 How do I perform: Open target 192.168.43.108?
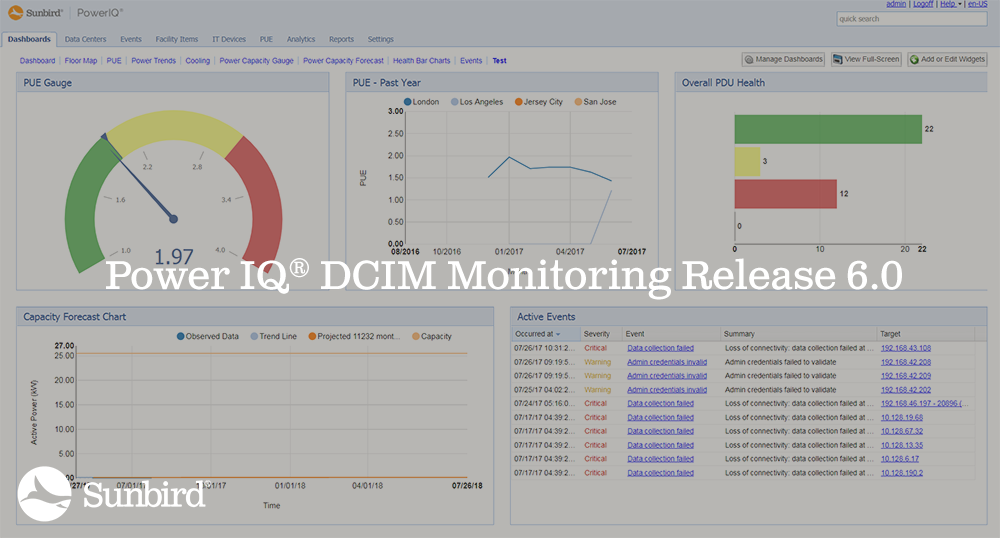click(906, 349)
